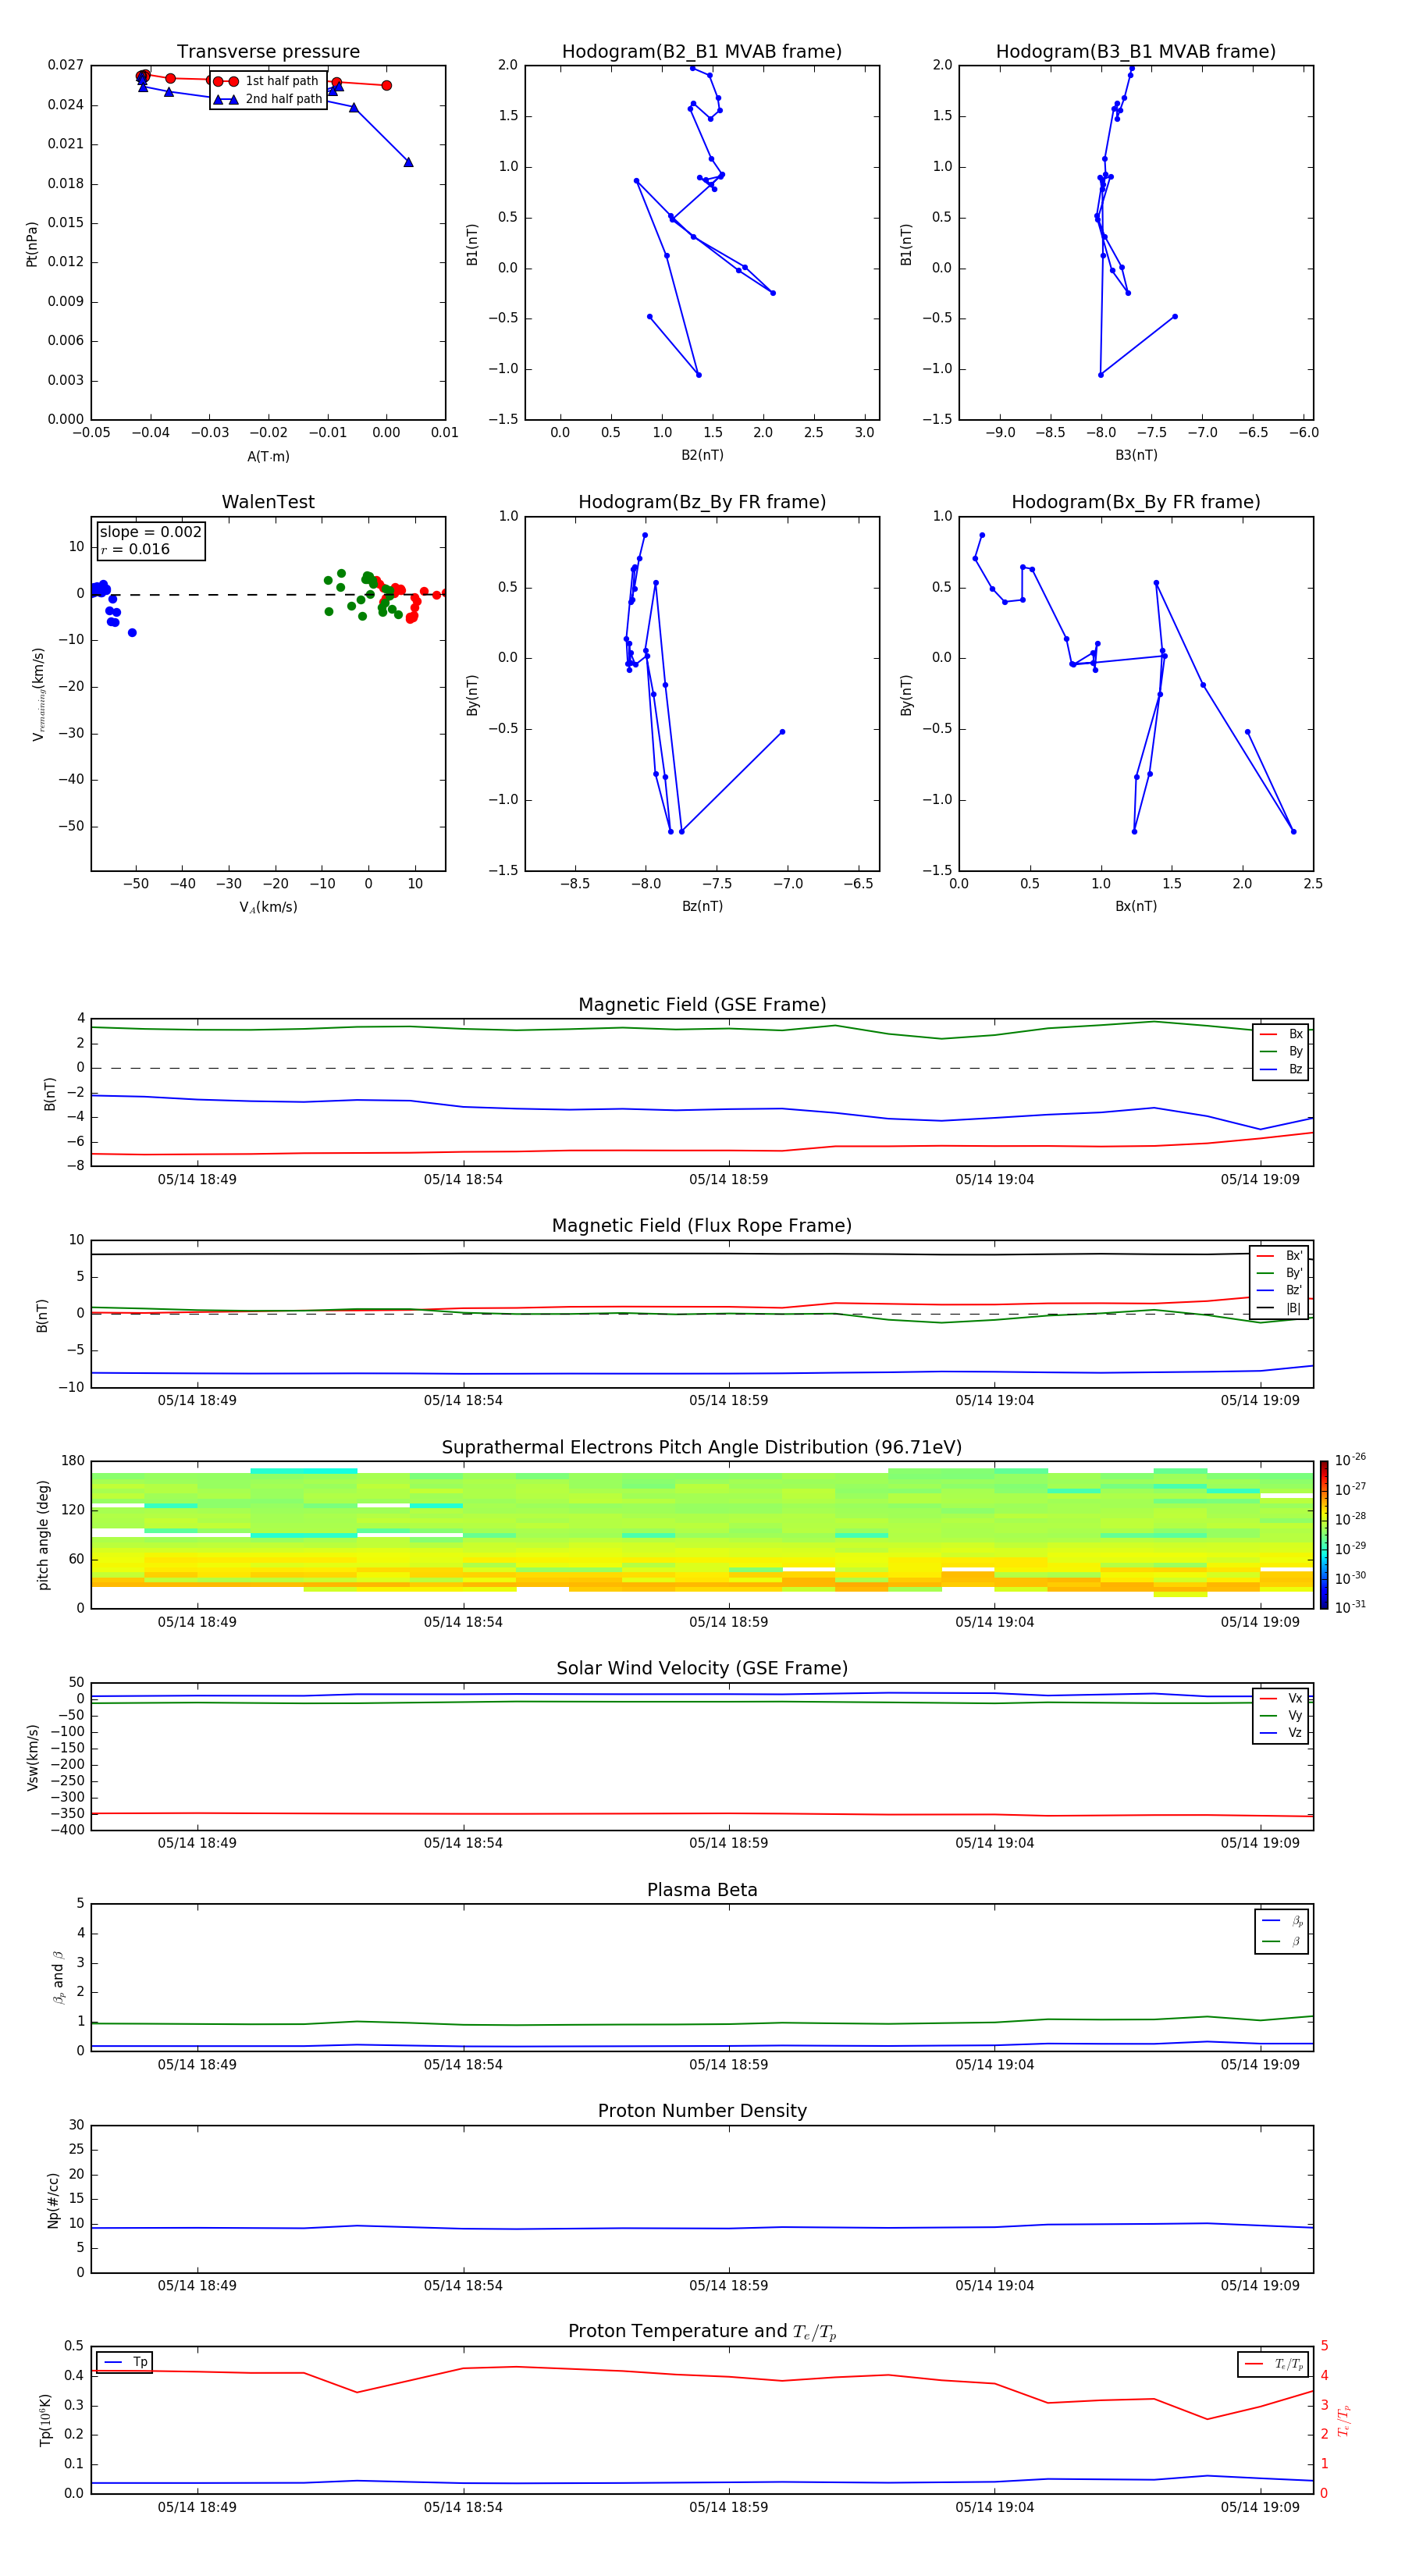Click the "Vsw(km/s)" y-axis label
The height and width of the screenshot is (2576, 1405).
click(33, 1756)
